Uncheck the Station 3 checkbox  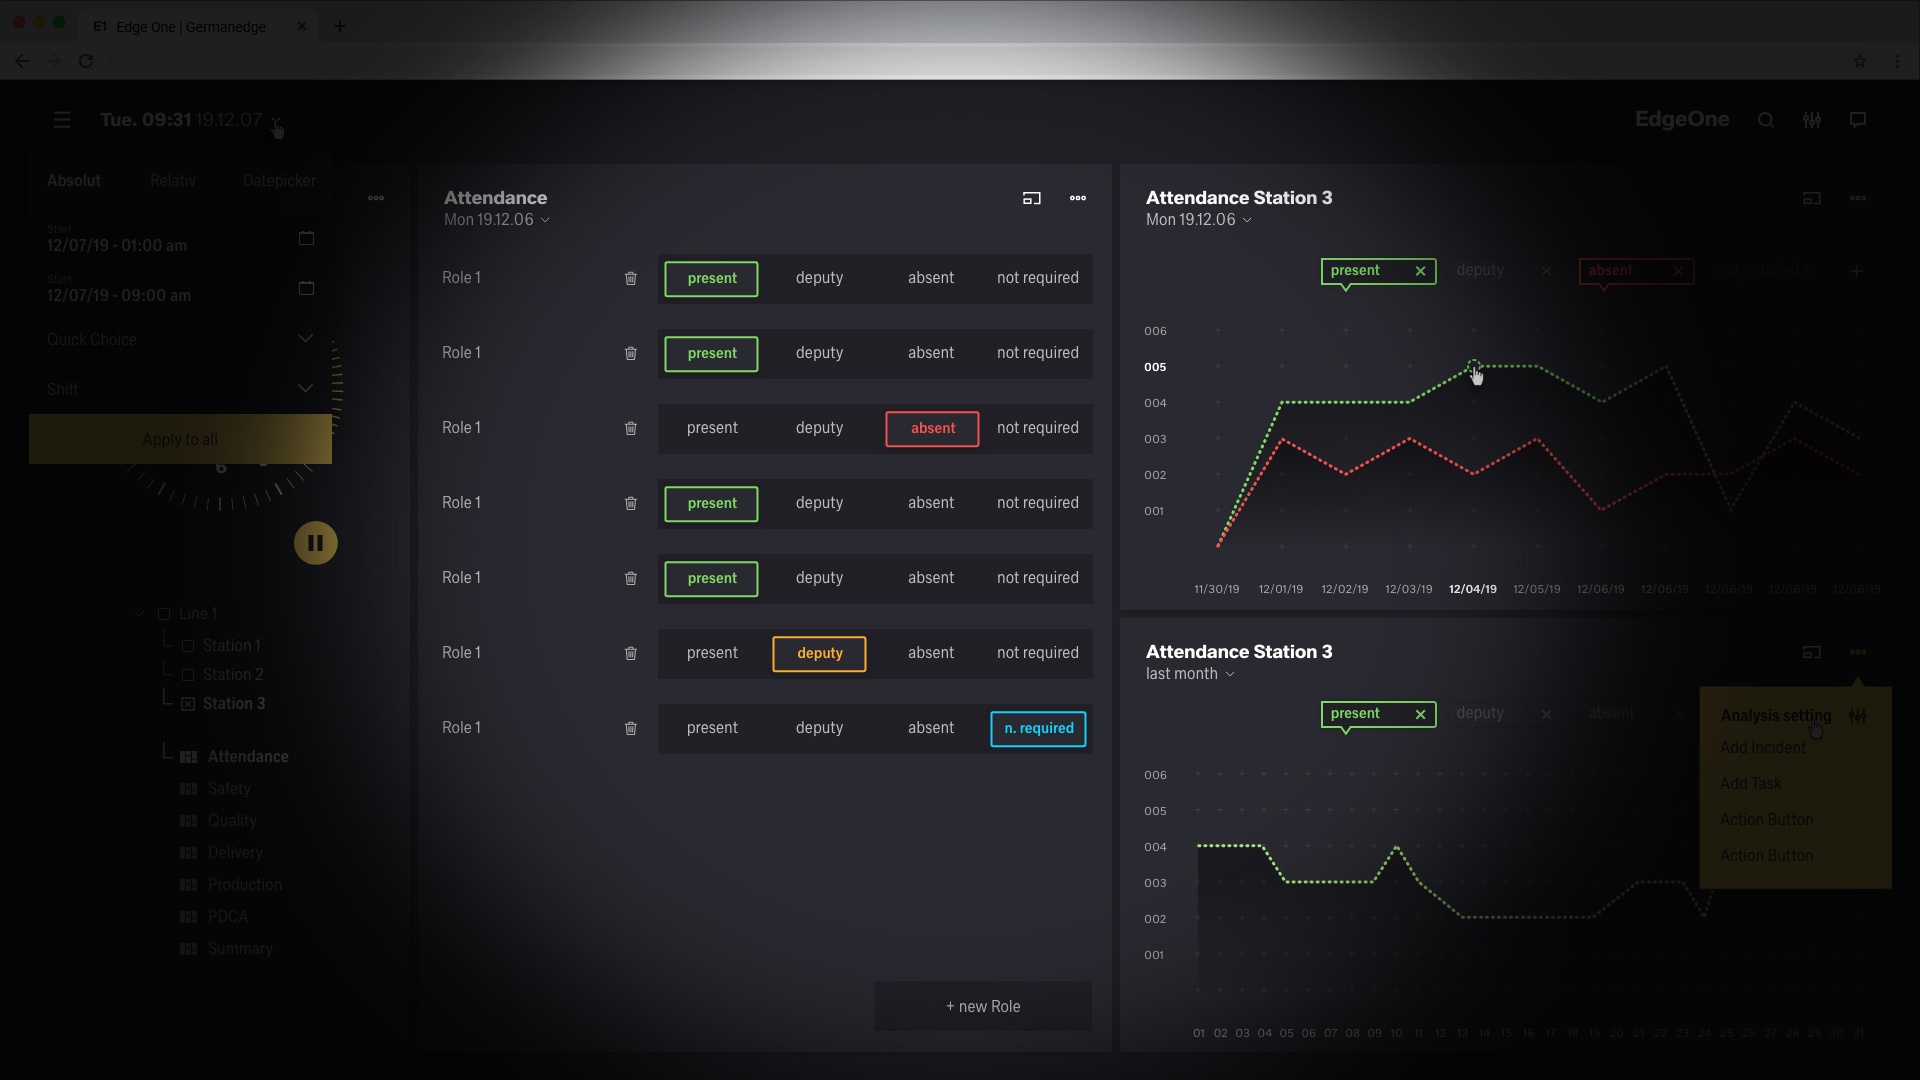tap(188, 704)
